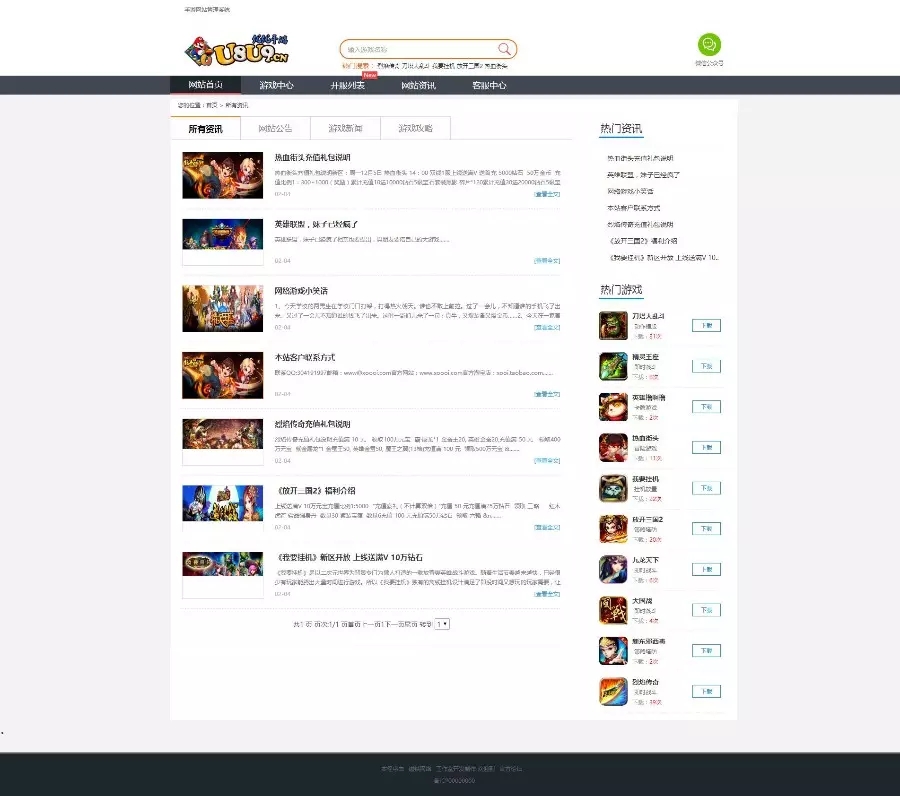Open the 九龙天下 game icon
The image size is (900, 796).
613,569
